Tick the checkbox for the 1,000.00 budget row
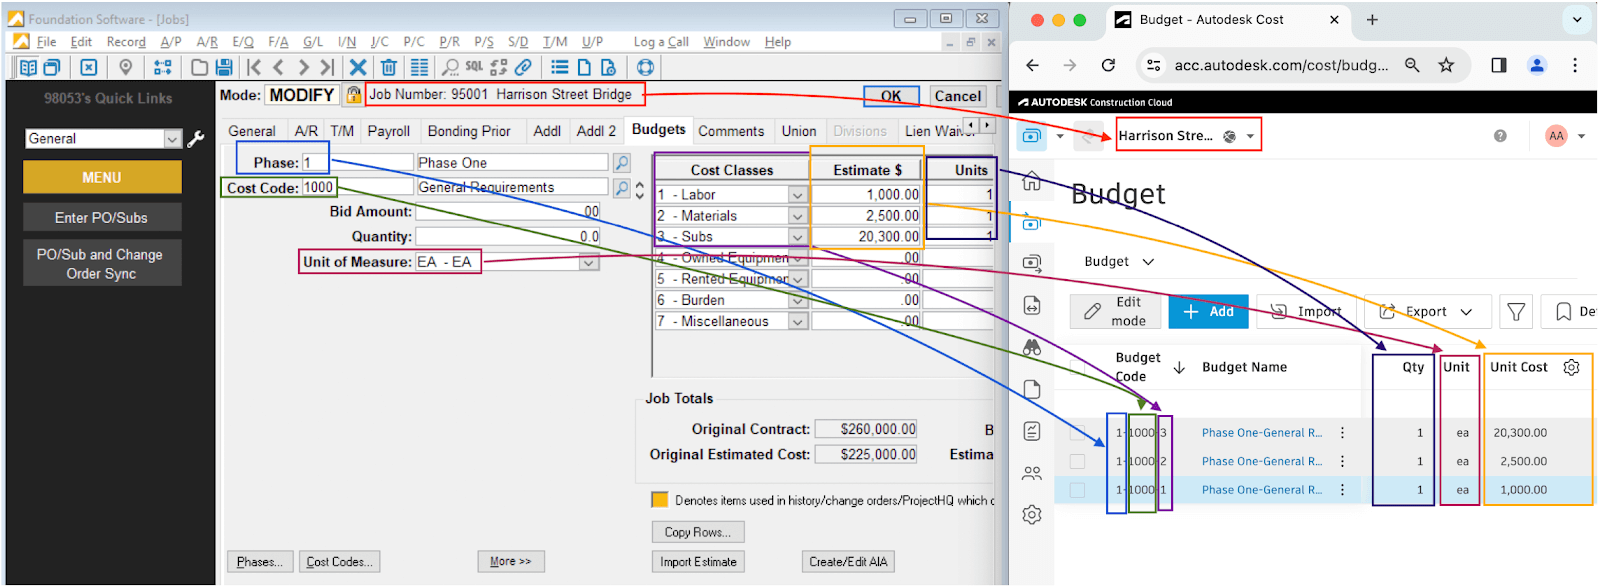Viewport: 1600px width, 588px height. click(x=1077, y=490)
